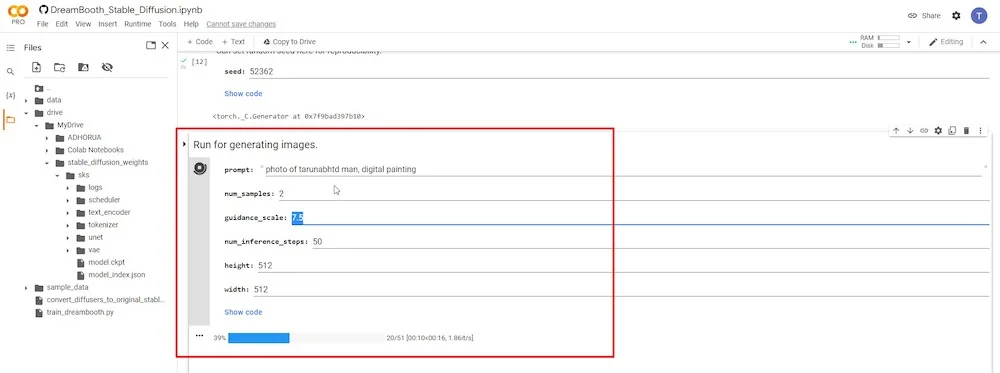This screenshot has width=1000, height=373.
Task: Show code for the seed cell
Action: pyautogui.click(x=243, y=94)
